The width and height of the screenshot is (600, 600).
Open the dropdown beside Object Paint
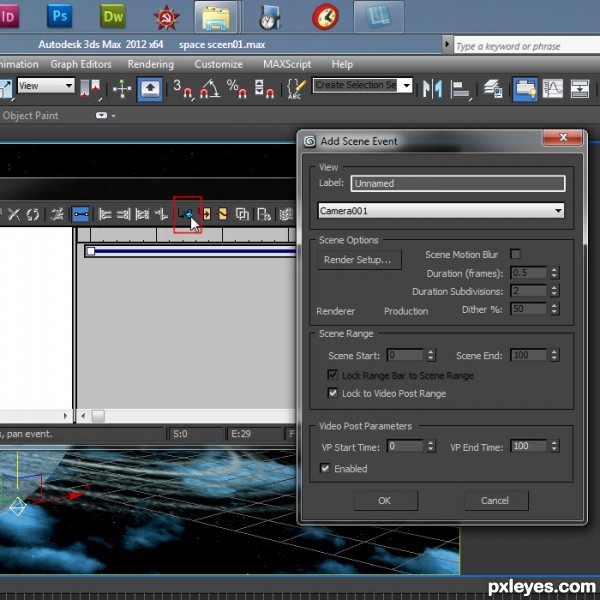(x=105, y=115)
